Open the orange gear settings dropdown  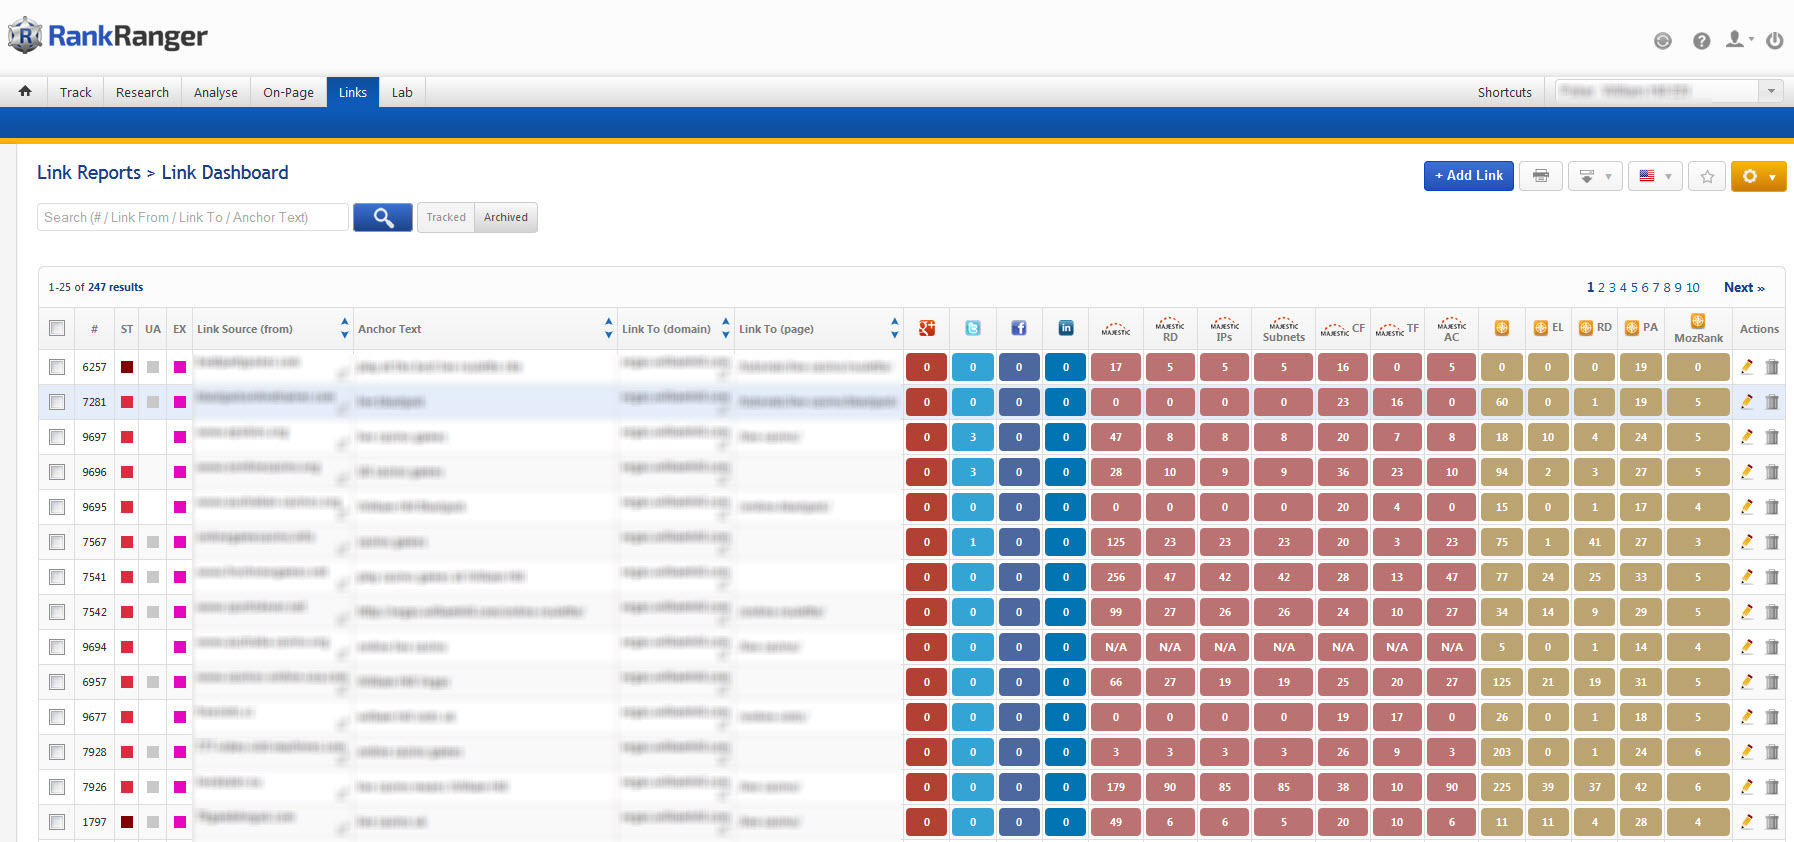[x=1758, y=176]
